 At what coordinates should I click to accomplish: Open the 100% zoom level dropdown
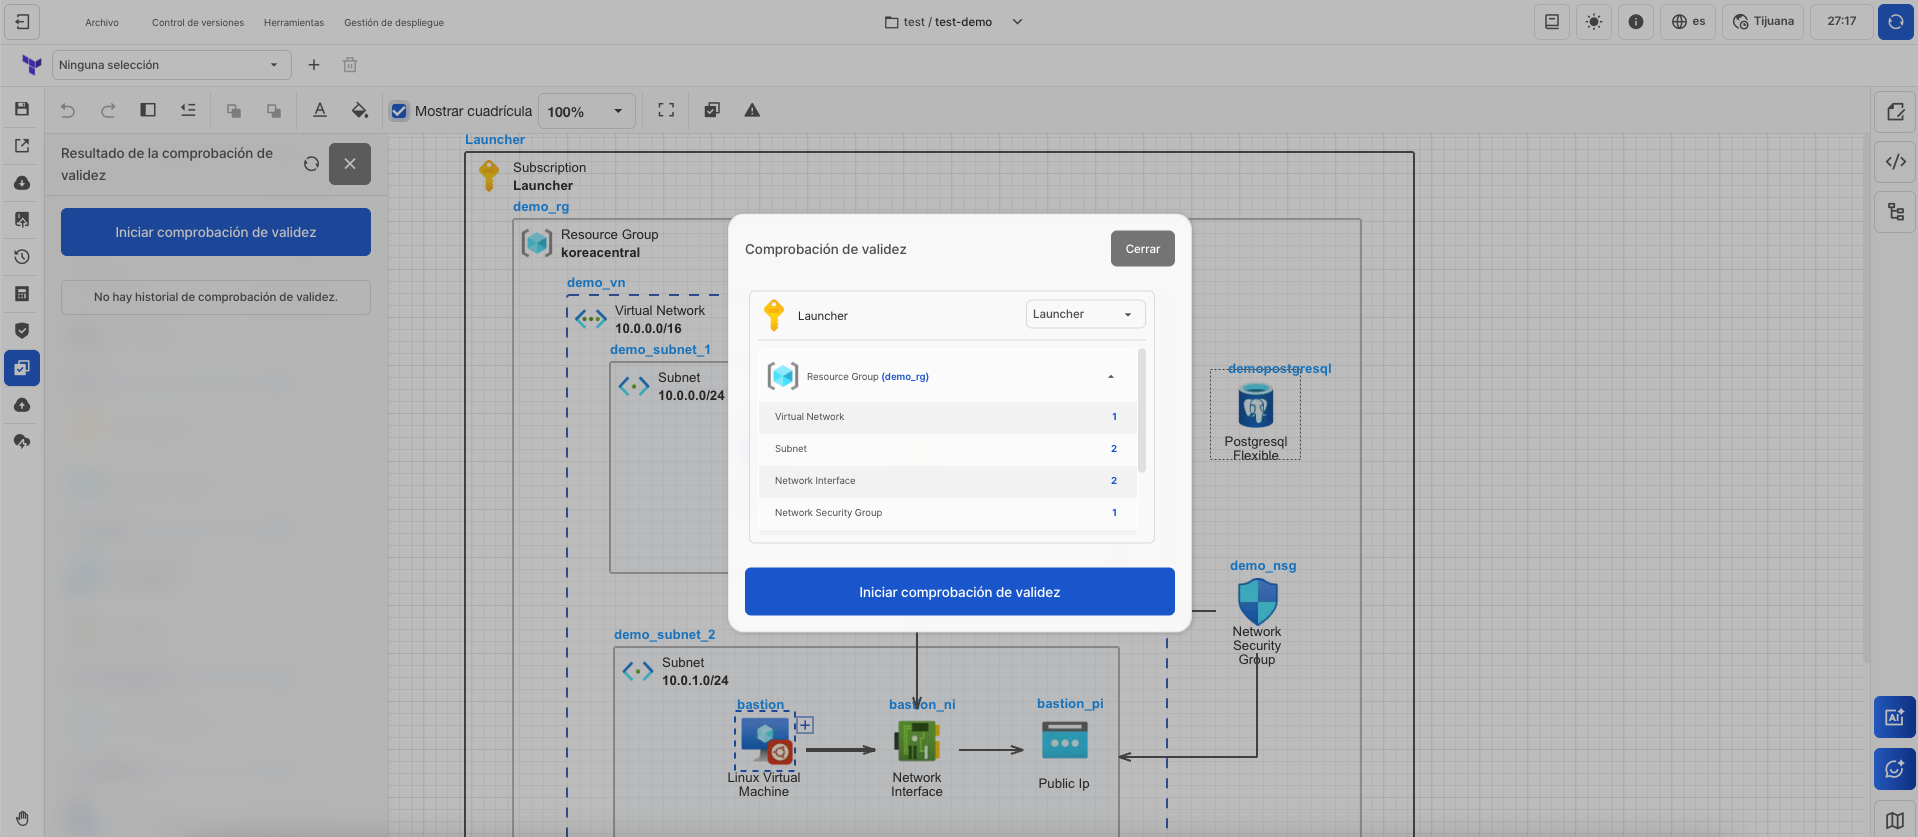click(585, 112)
